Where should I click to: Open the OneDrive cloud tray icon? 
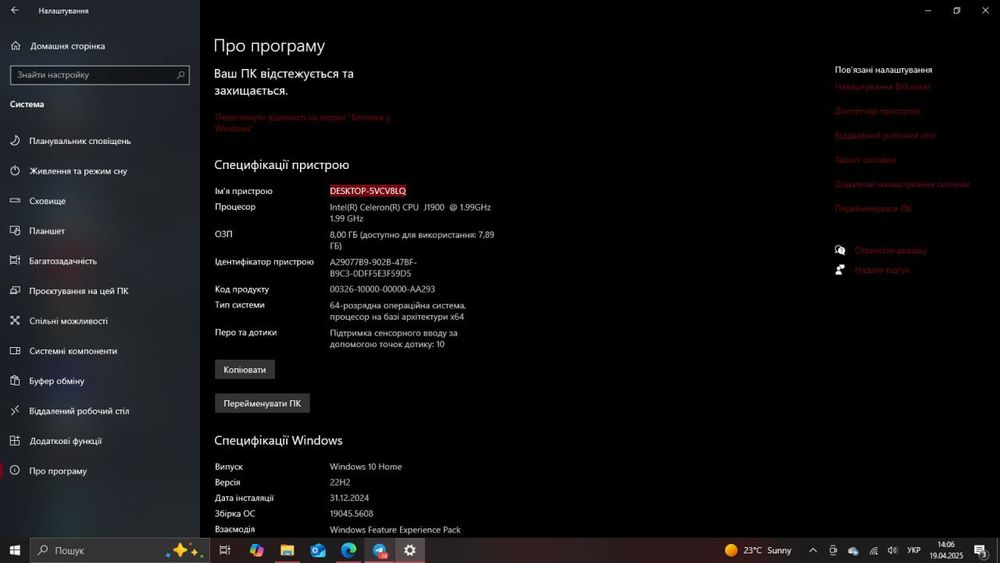853,550
